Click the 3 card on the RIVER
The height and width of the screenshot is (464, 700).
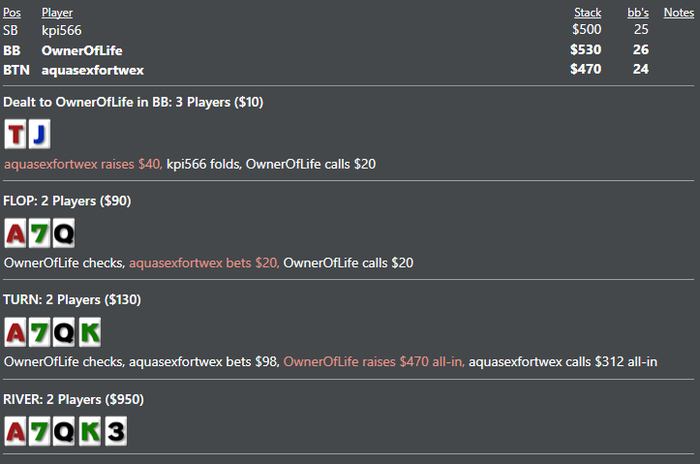coord(113,431)
